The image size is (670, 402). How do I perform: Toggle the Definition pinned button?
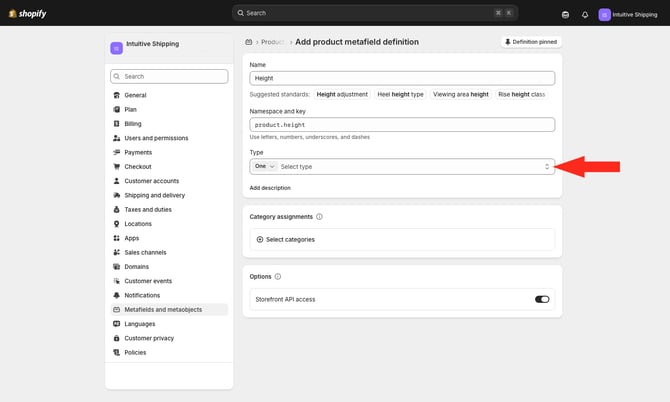[x=531, y=42]
